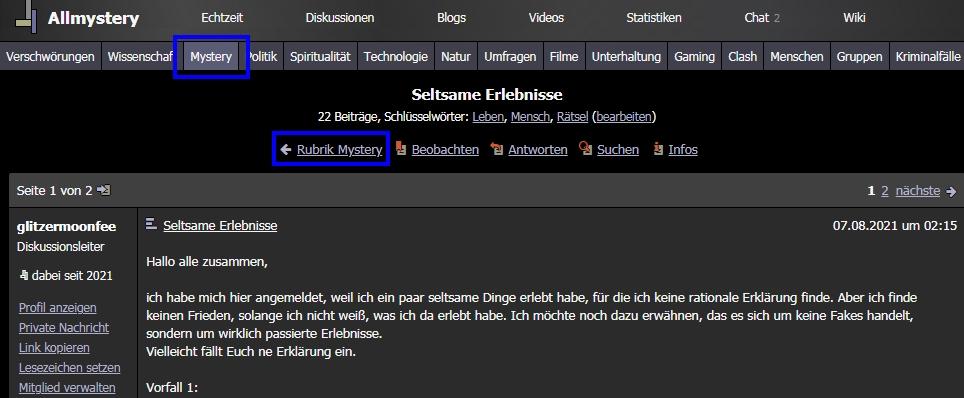The height and width of the screenshot is (398, 964).
Task: Select the Clash category tab
Action: (x=742, y=57)
